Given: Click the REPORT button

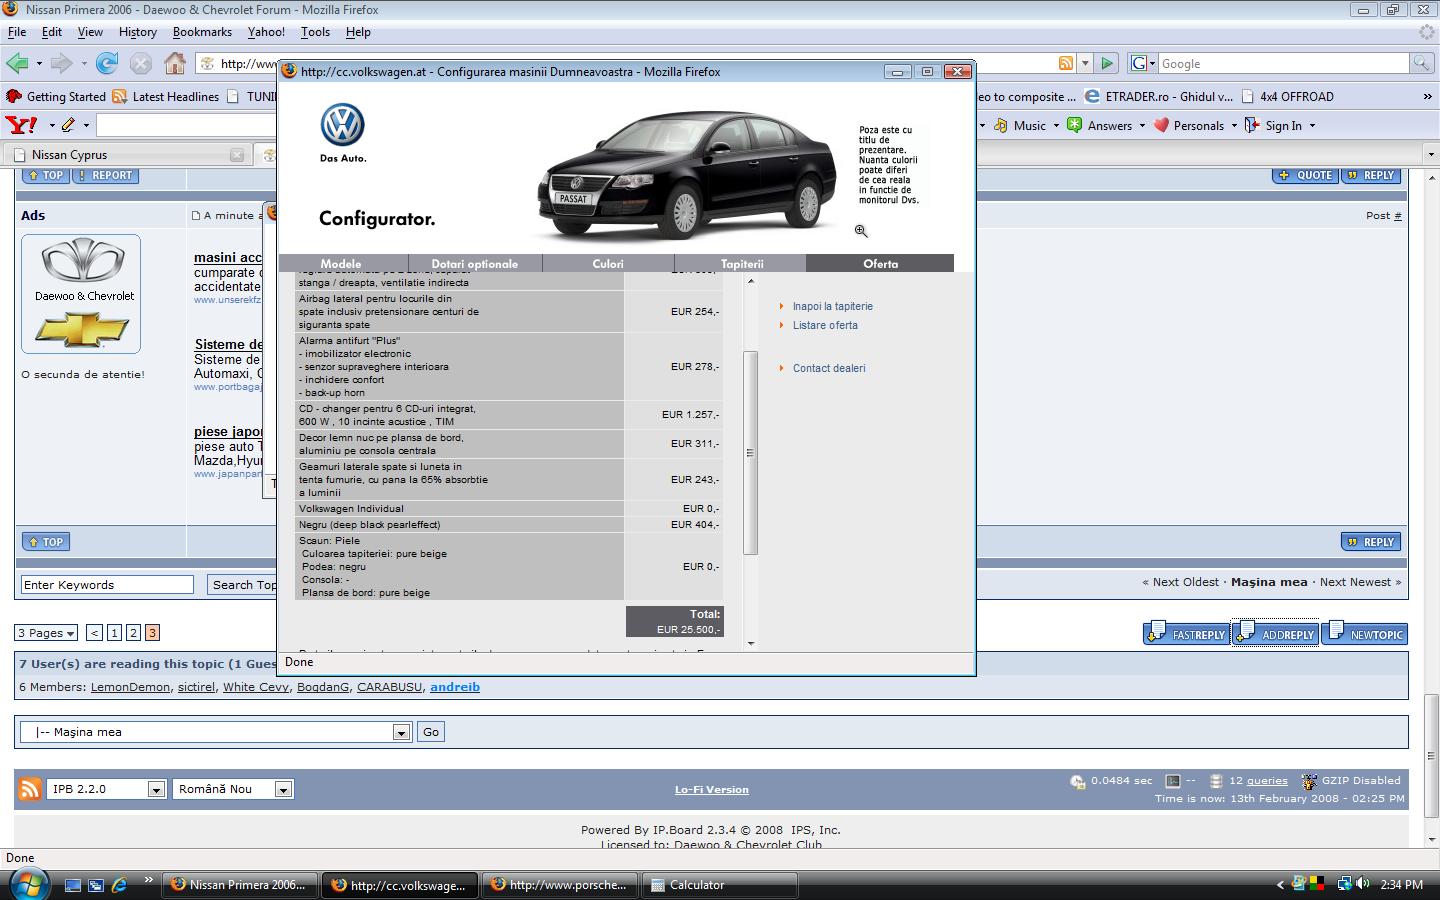Looking at the screenshot, I should pos(103,175).
